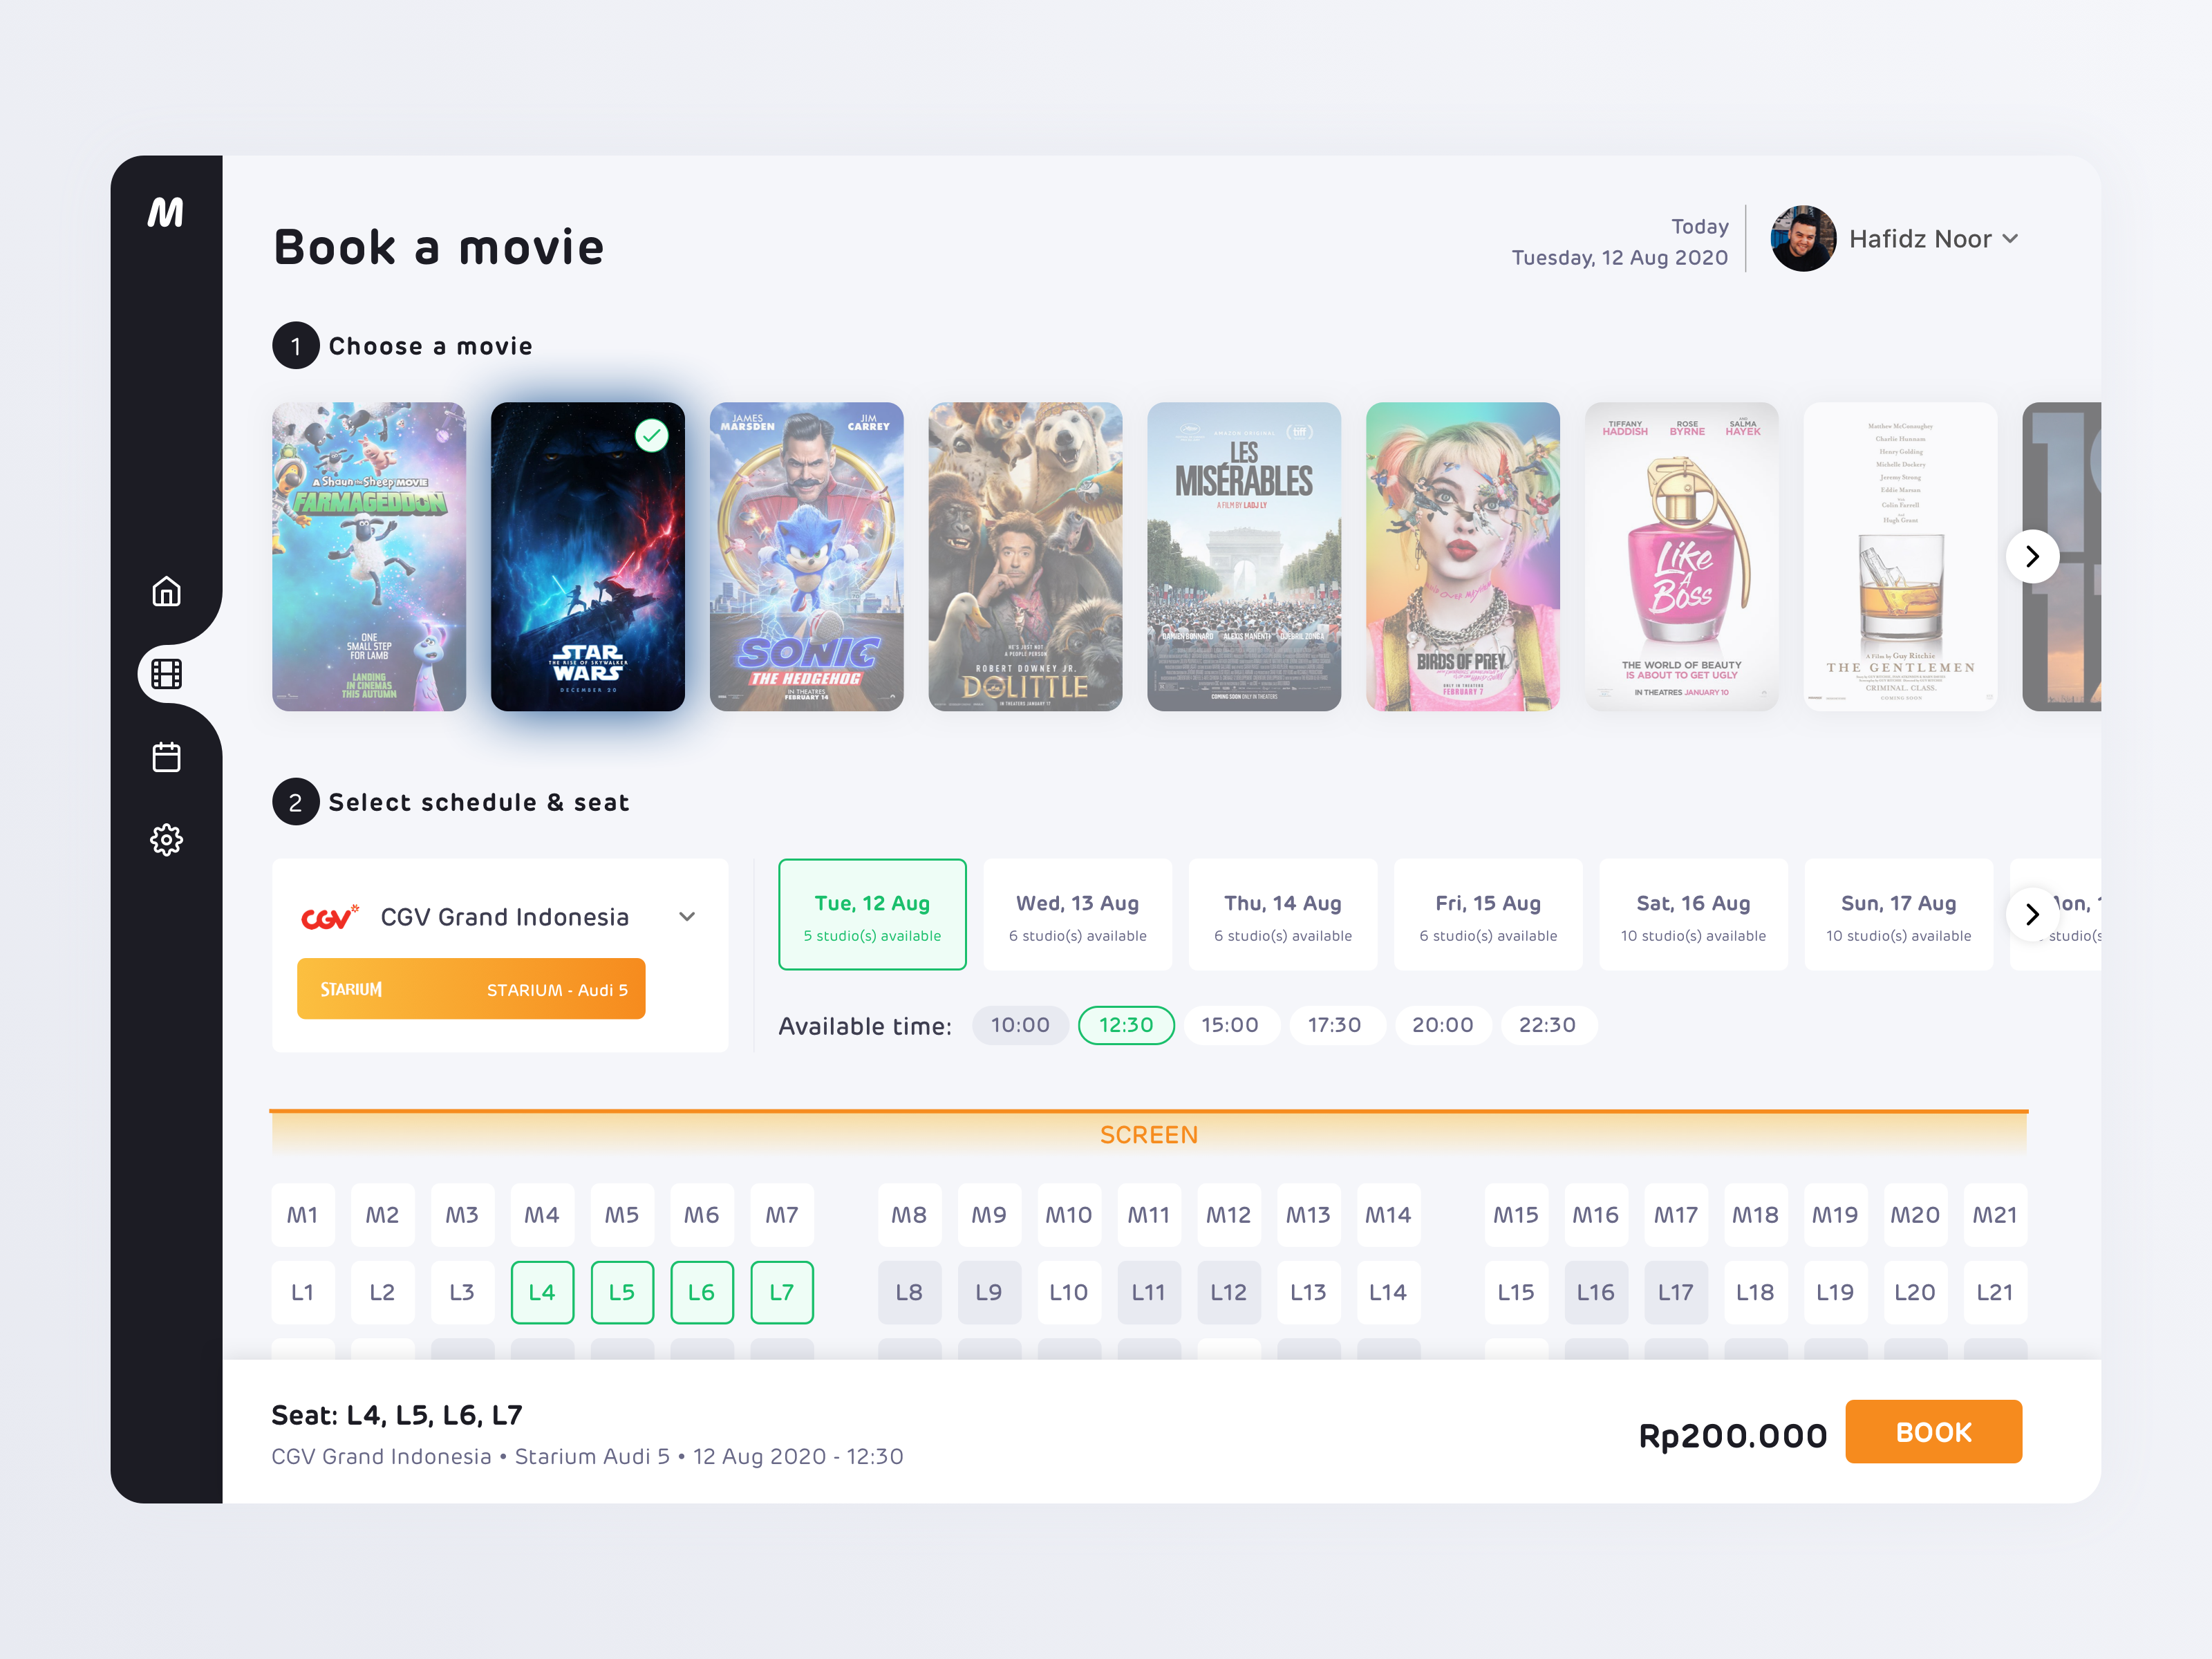Image resolution: width=2212 pixels, height=1659 pixels.
Task: Open the calendar icon in sidebar
Action: (166, 757)
